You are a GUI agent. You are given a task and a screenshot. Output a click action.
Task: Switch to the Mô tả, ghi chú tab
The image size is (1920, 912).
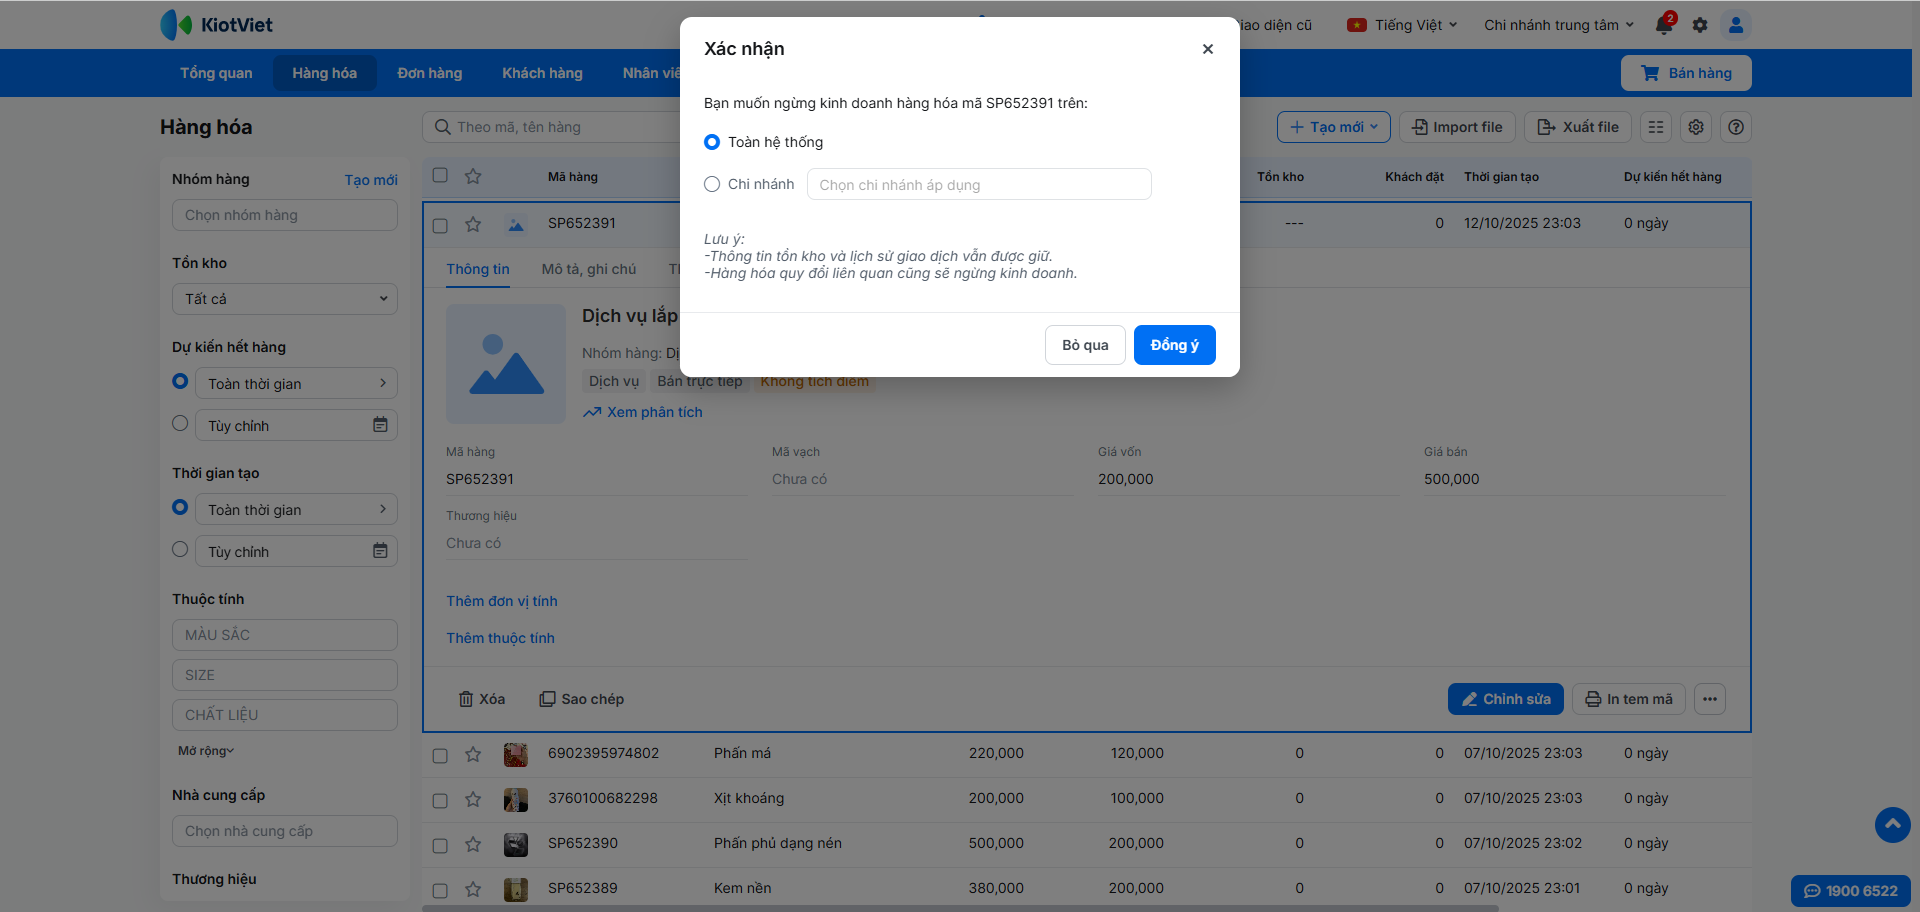tap(588, 269)
